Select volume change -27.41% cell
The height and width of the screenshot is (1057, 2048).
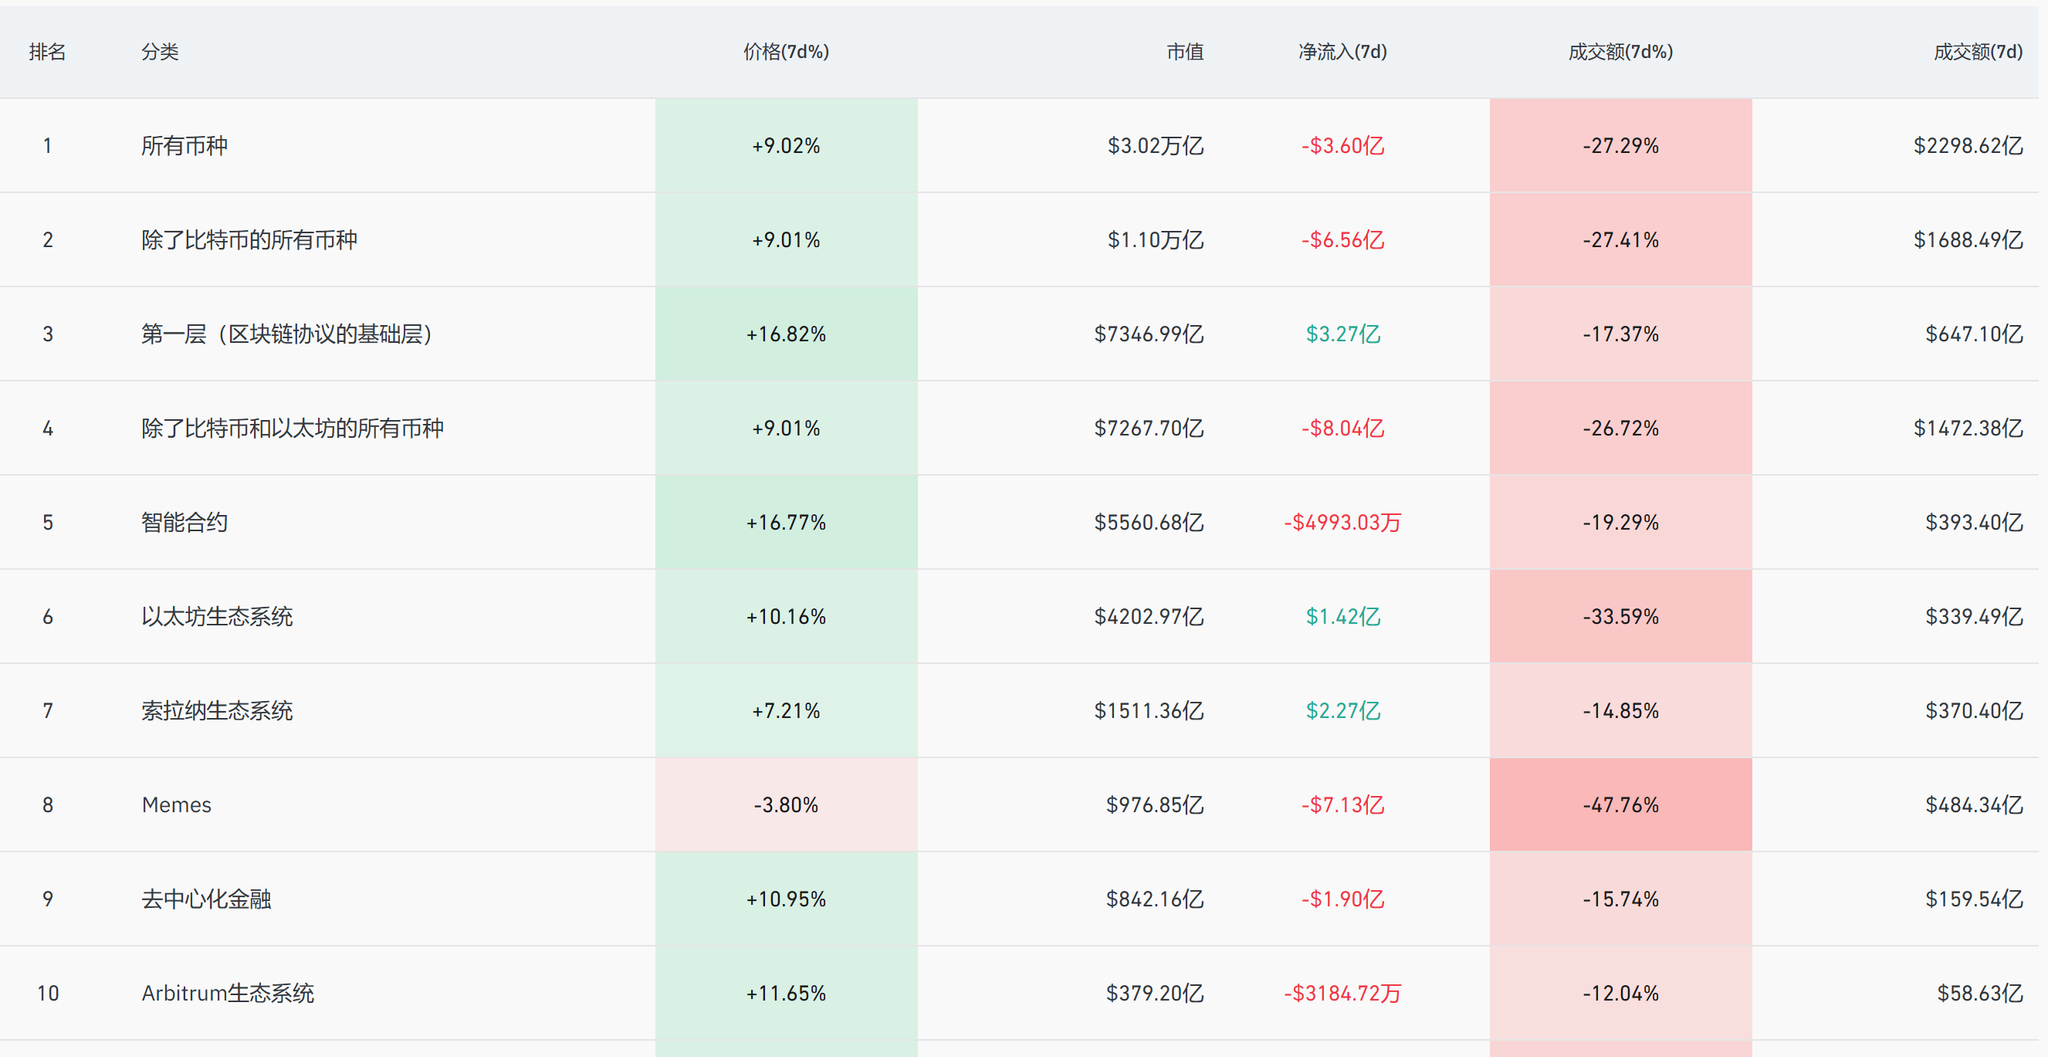pos(1620,240)
